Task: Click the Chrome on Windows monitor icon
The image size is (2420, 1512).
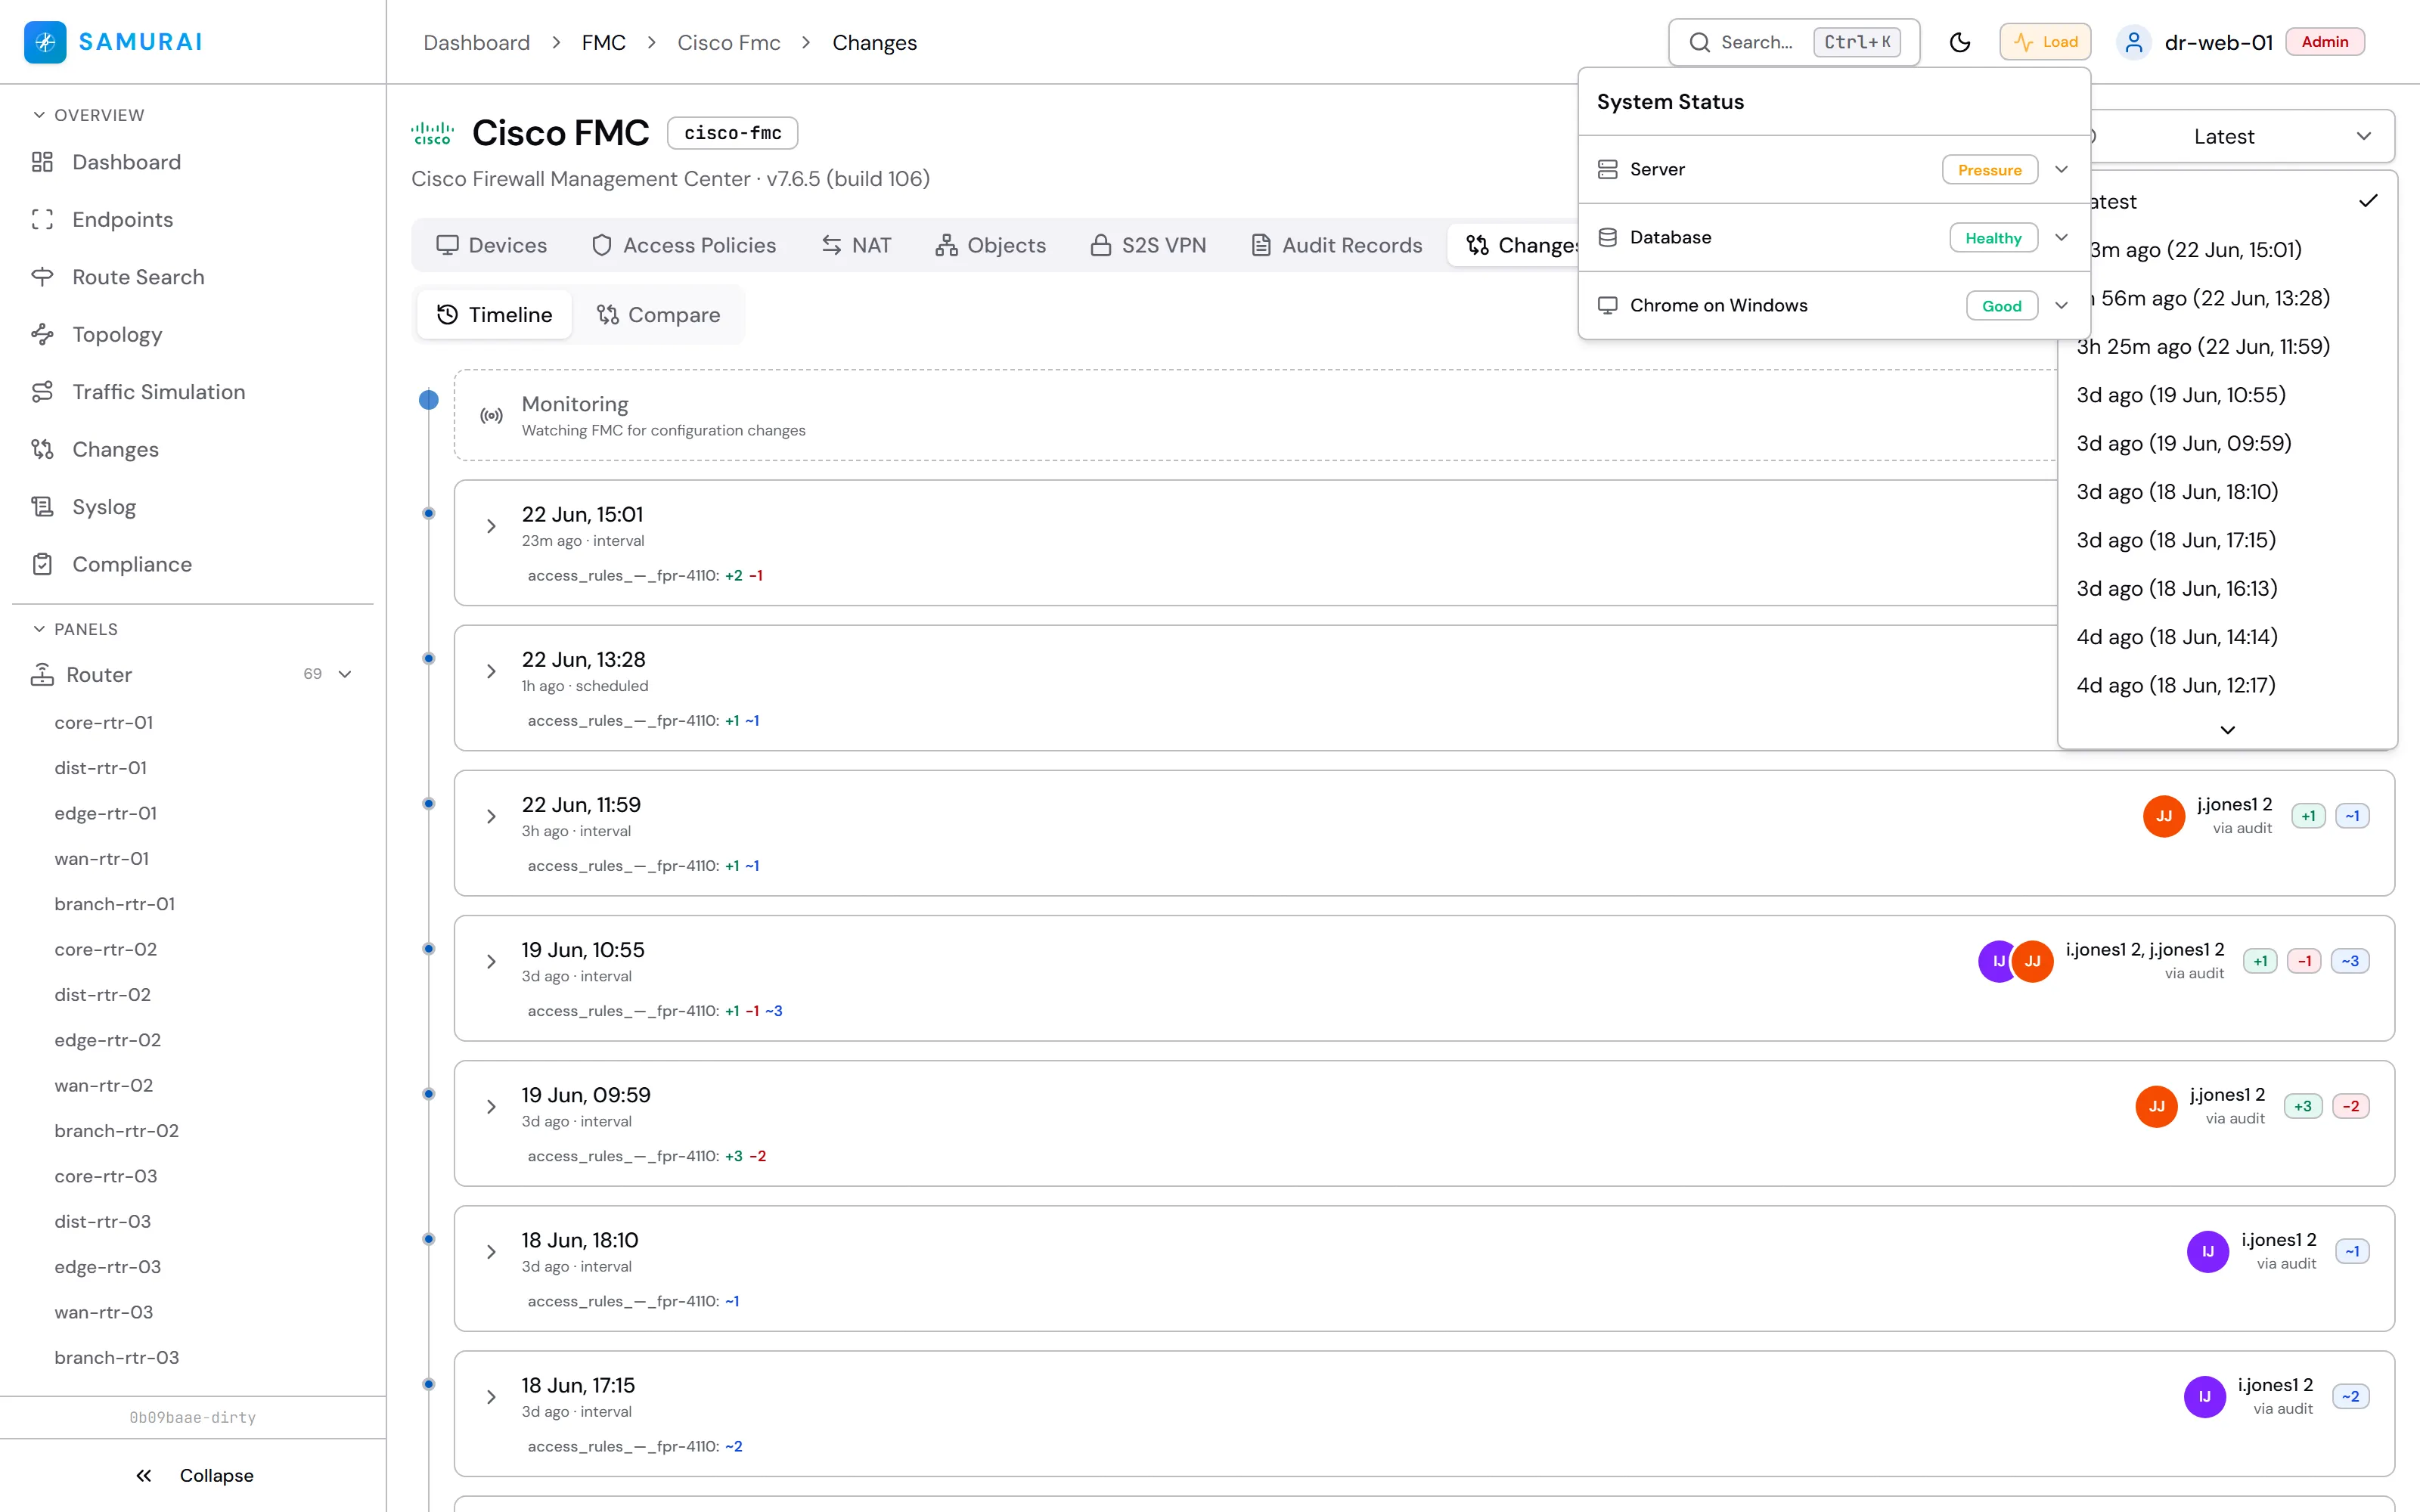Action: (x=1608, y=306)
